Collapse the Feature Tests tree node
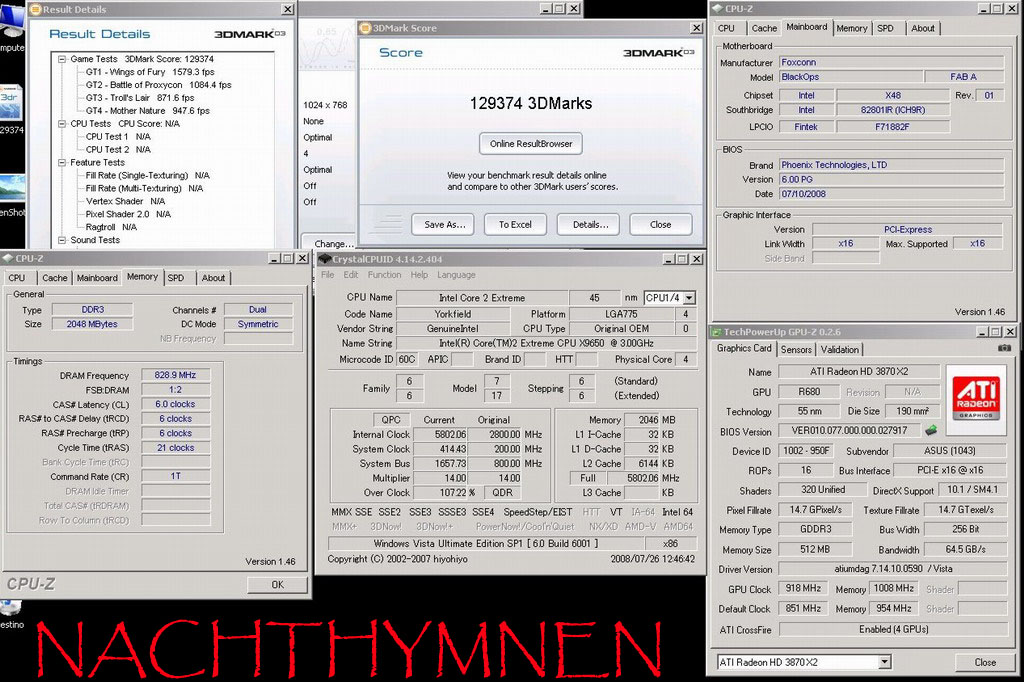The height and width of the screenshot is (682, 1024). tap(62, 162)
